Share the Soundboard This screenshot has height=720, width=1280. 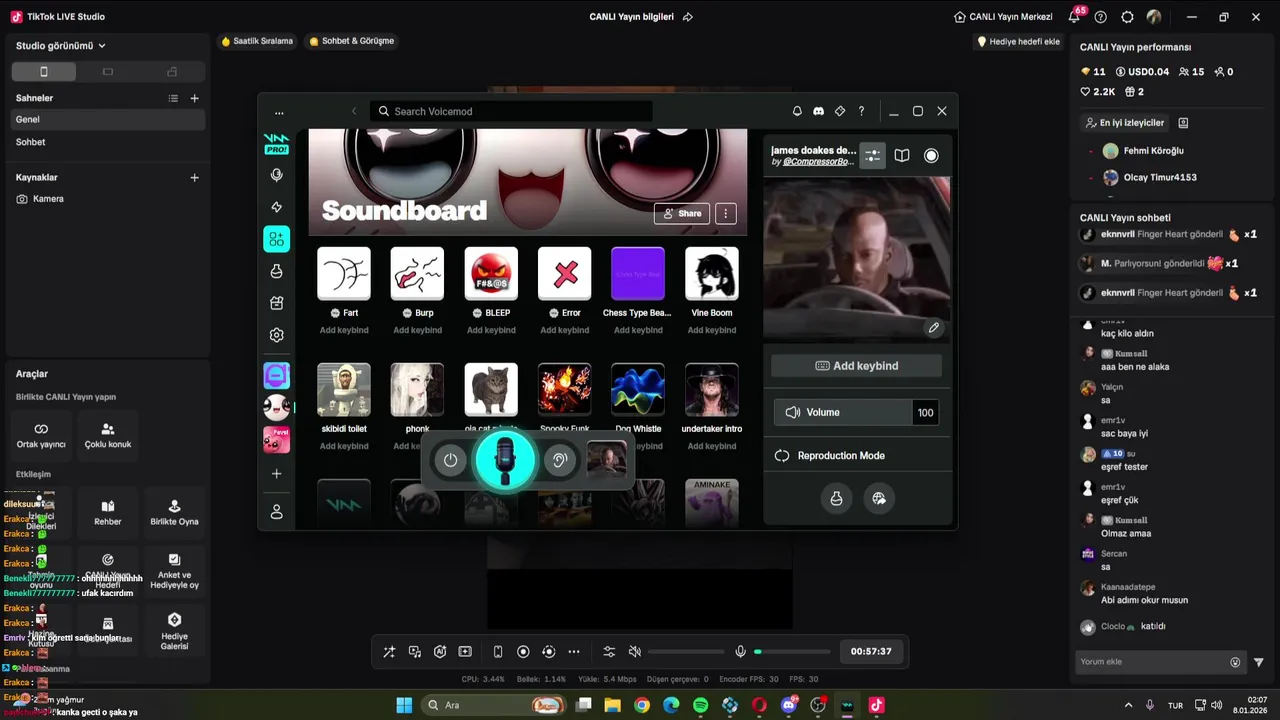pos(681,213)
